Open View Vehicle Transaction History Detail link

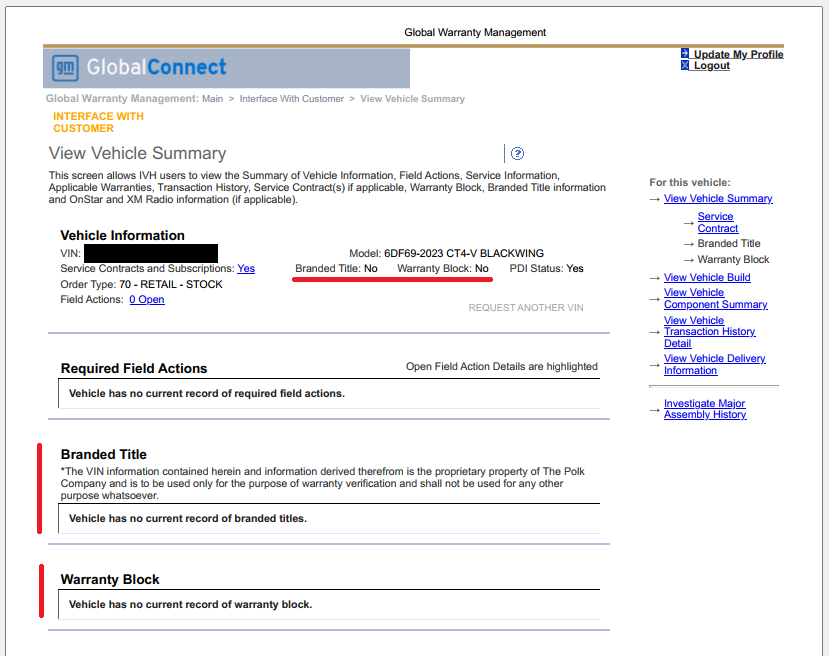(710, 332)
